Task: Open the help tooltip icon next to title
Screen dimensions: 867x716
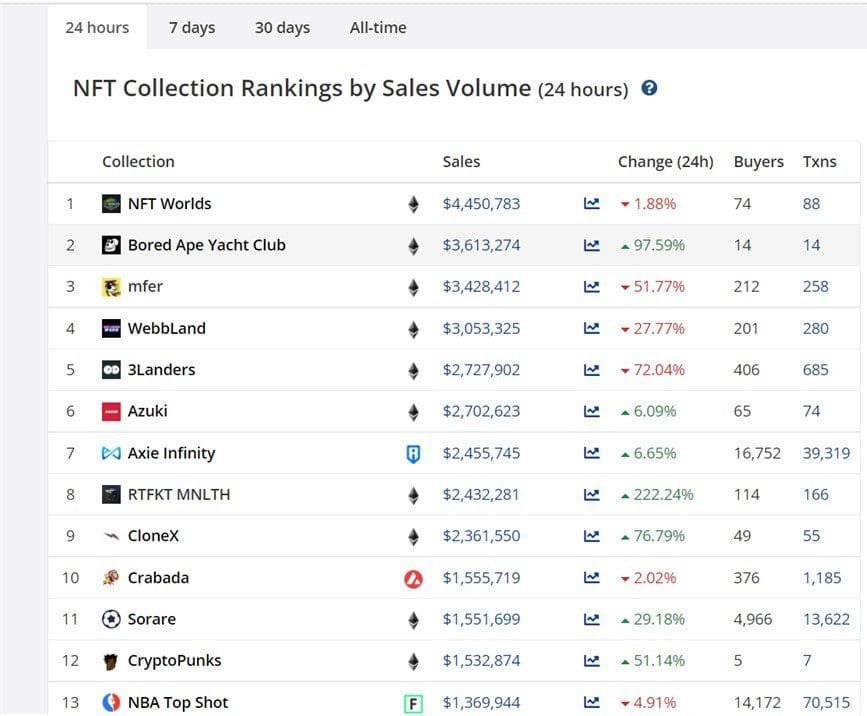Action: (x=650, y=88)
